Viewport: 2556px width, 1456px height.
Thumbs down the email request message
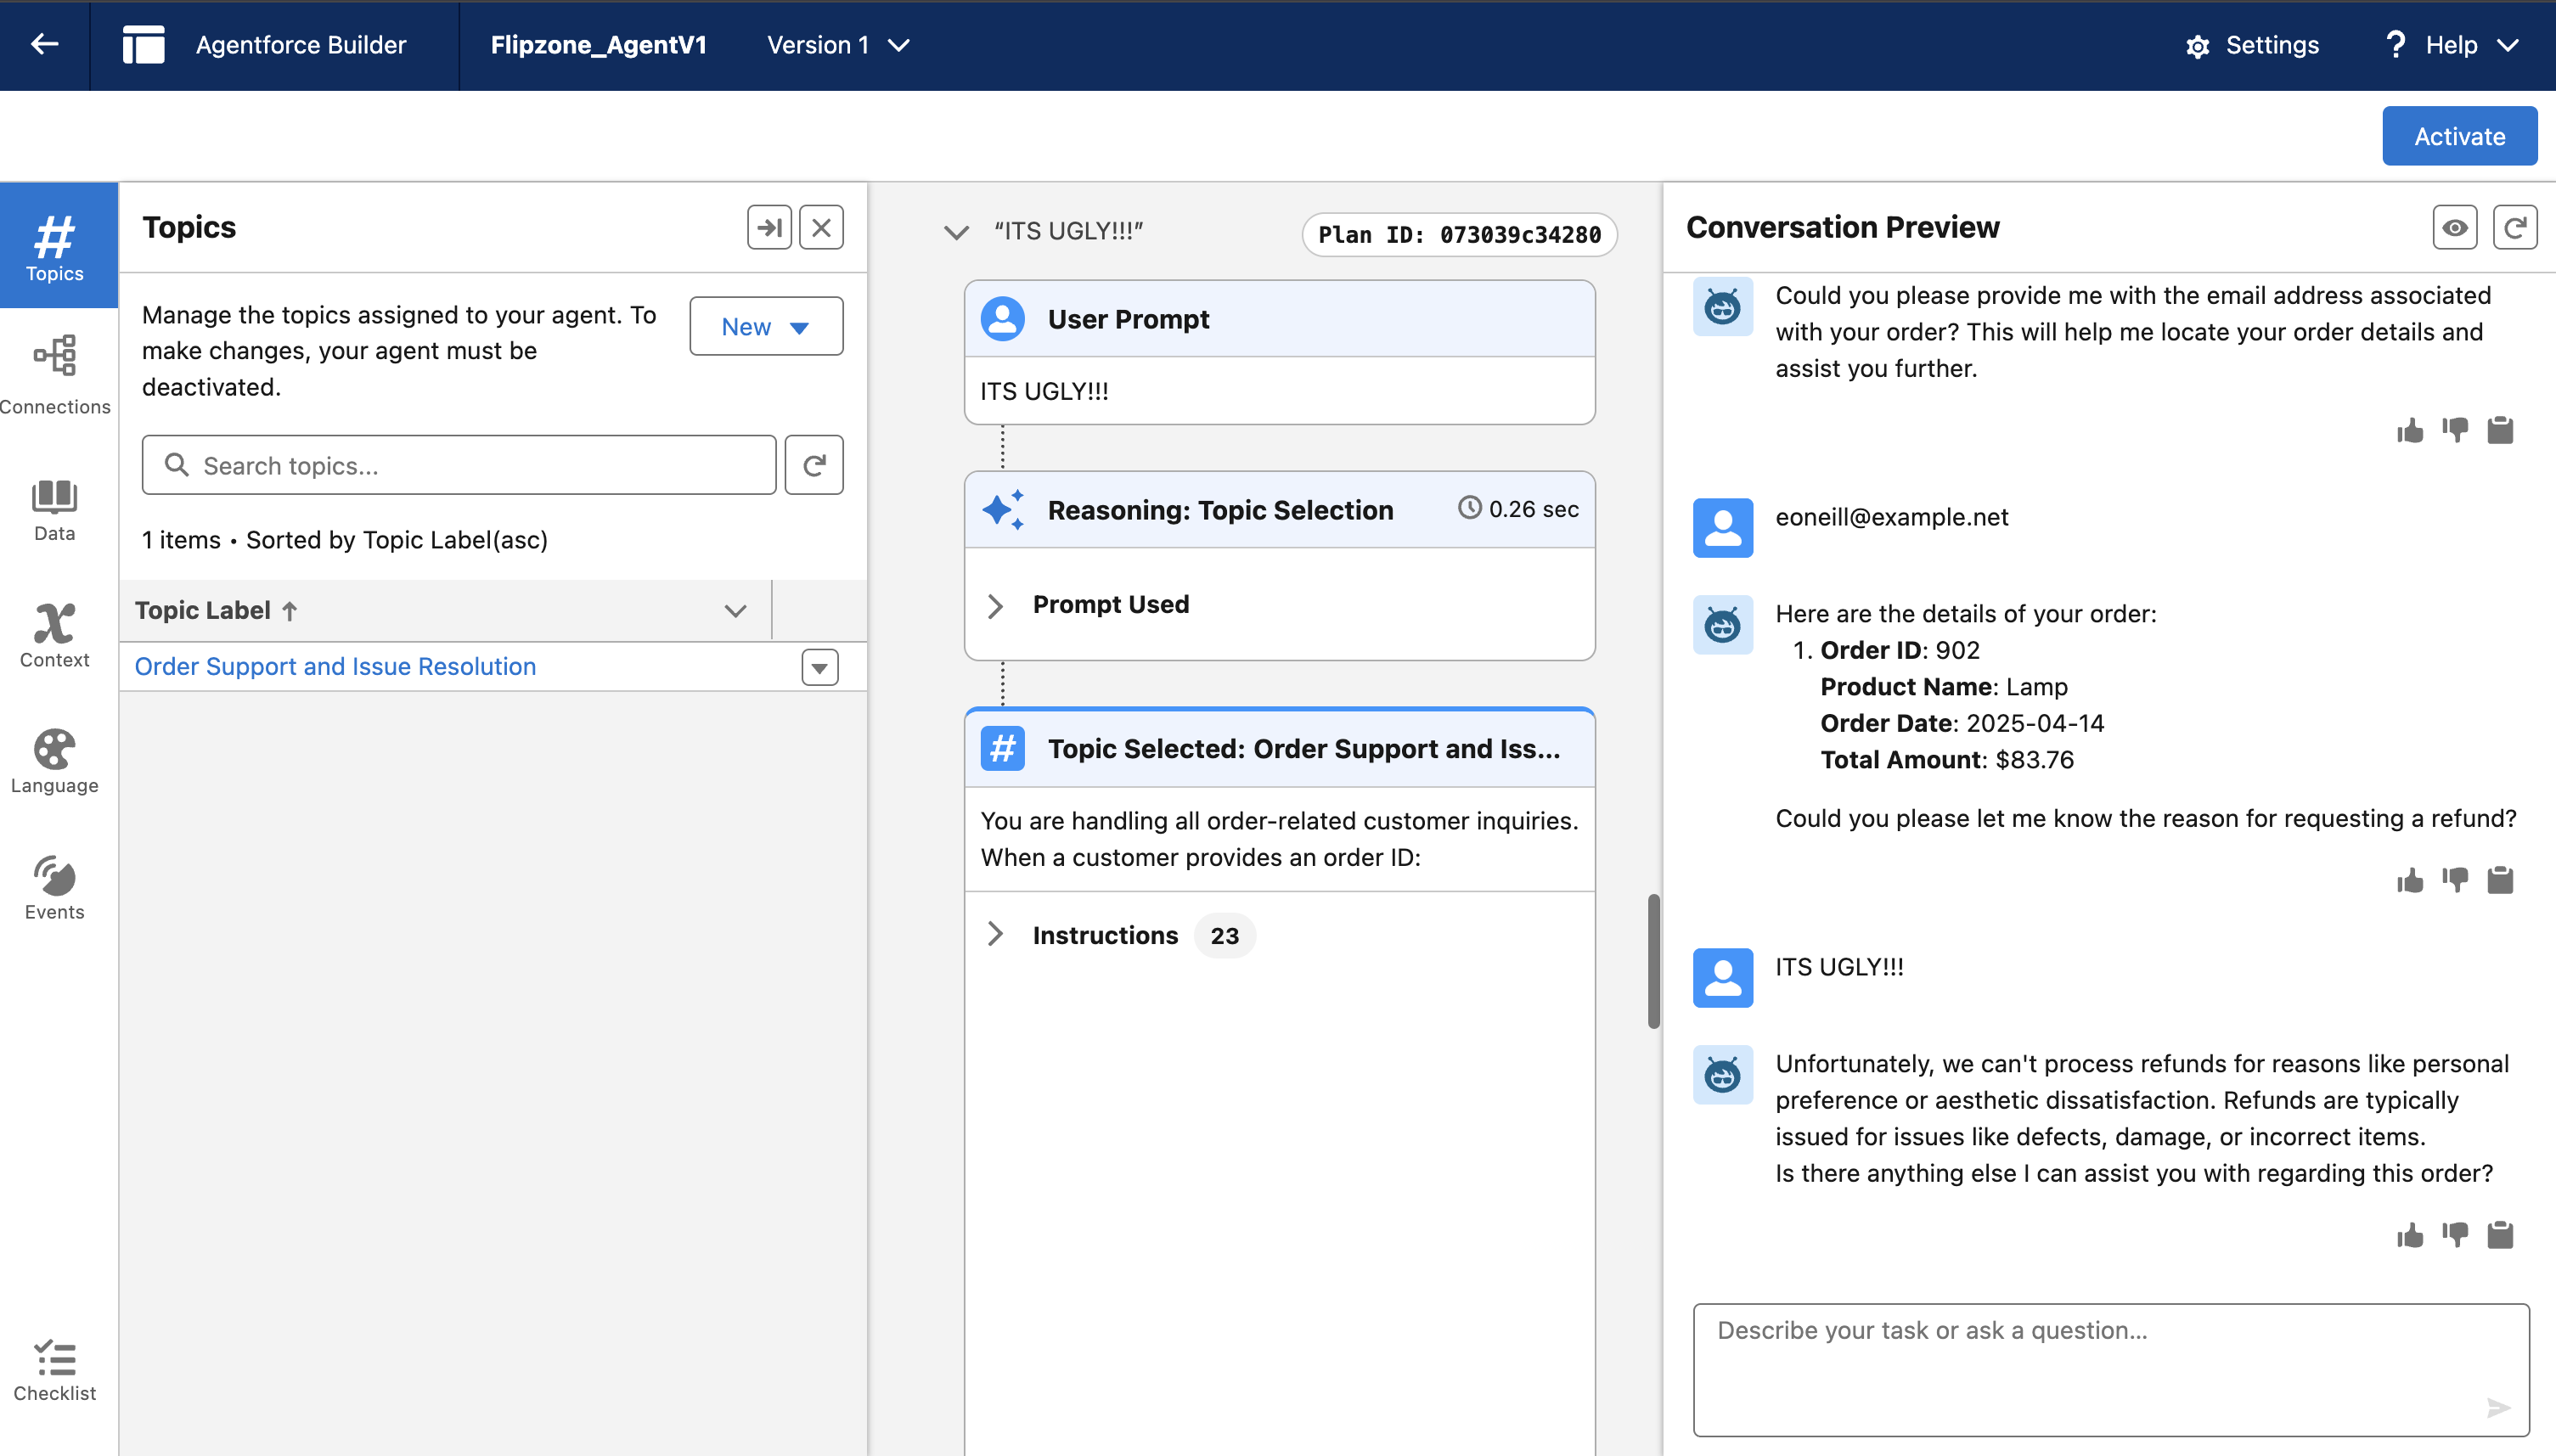coord(2455,430)
